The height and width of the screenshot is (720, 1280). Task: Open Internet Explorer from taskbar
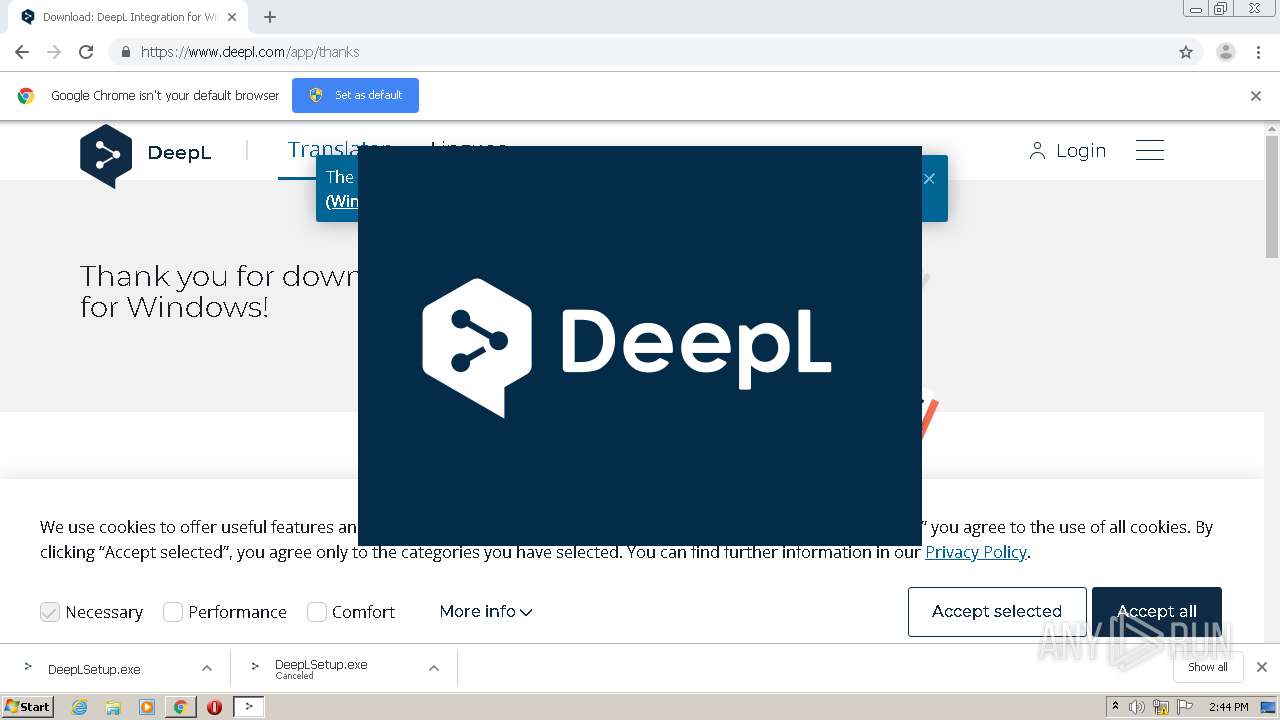pos(79,707)
